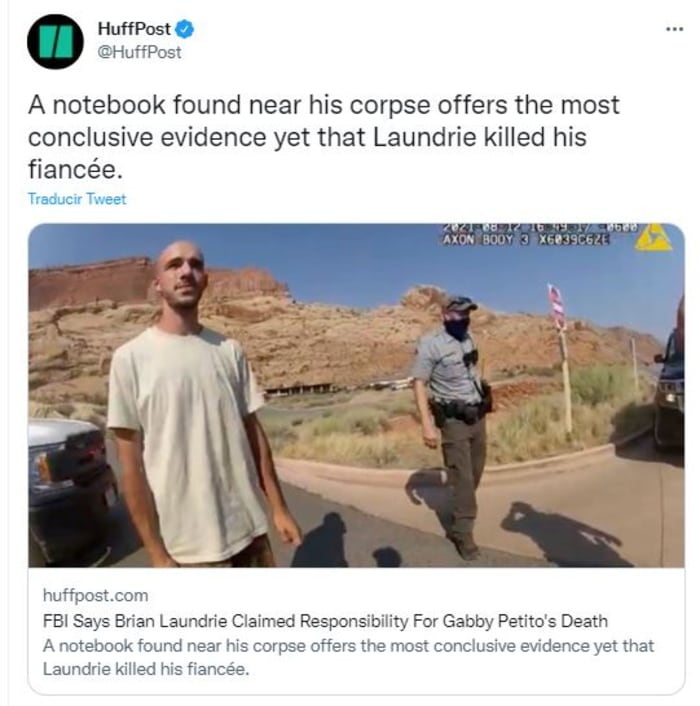Click Traducir Tweet to translate the tweet

[x=77, y=199]
